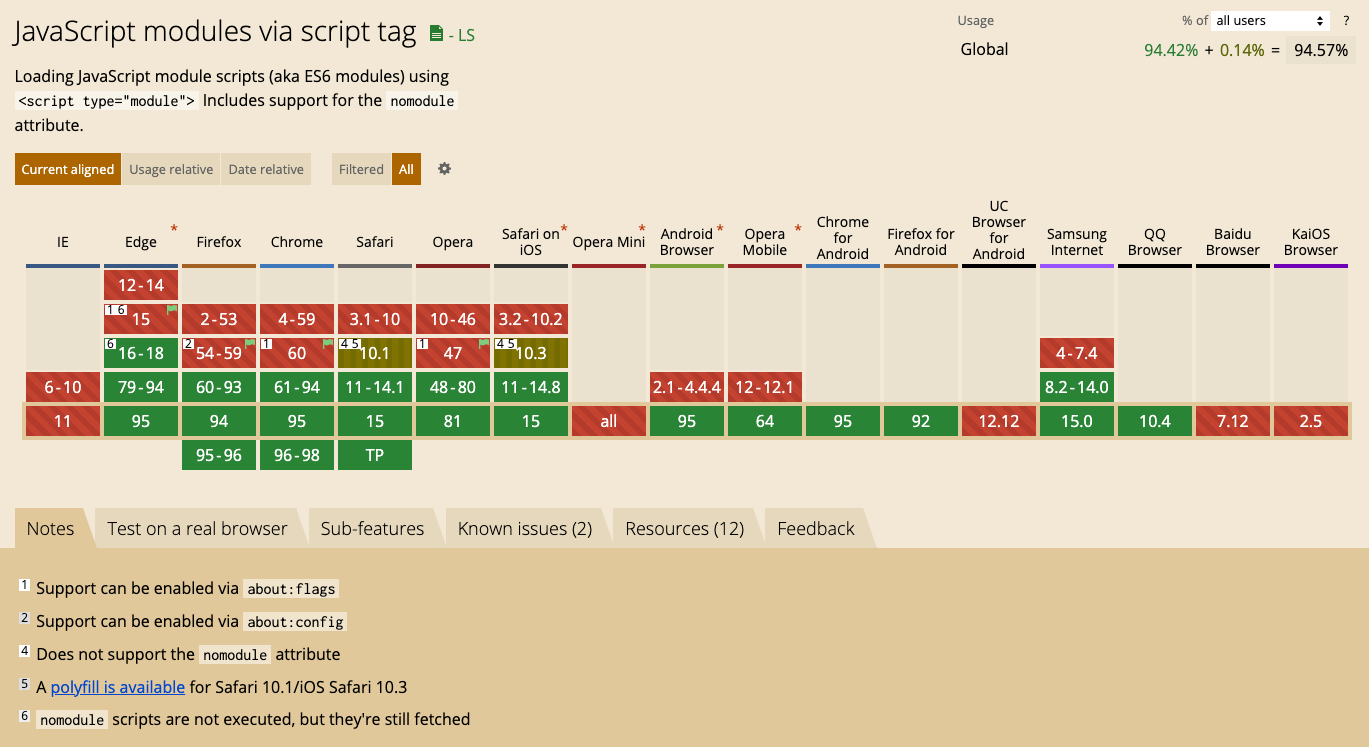Click the QQ Browser 10.4 cell
This screenshot has width=1369, height=747.
pyautogui.click(x=1155, y=421)
